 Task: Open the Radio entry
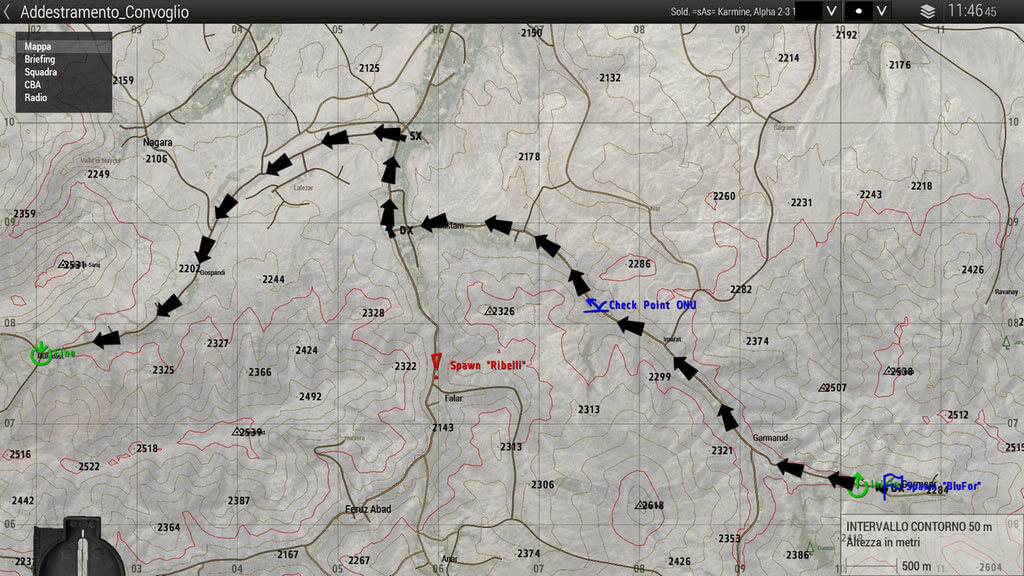[x=36, y=99]
